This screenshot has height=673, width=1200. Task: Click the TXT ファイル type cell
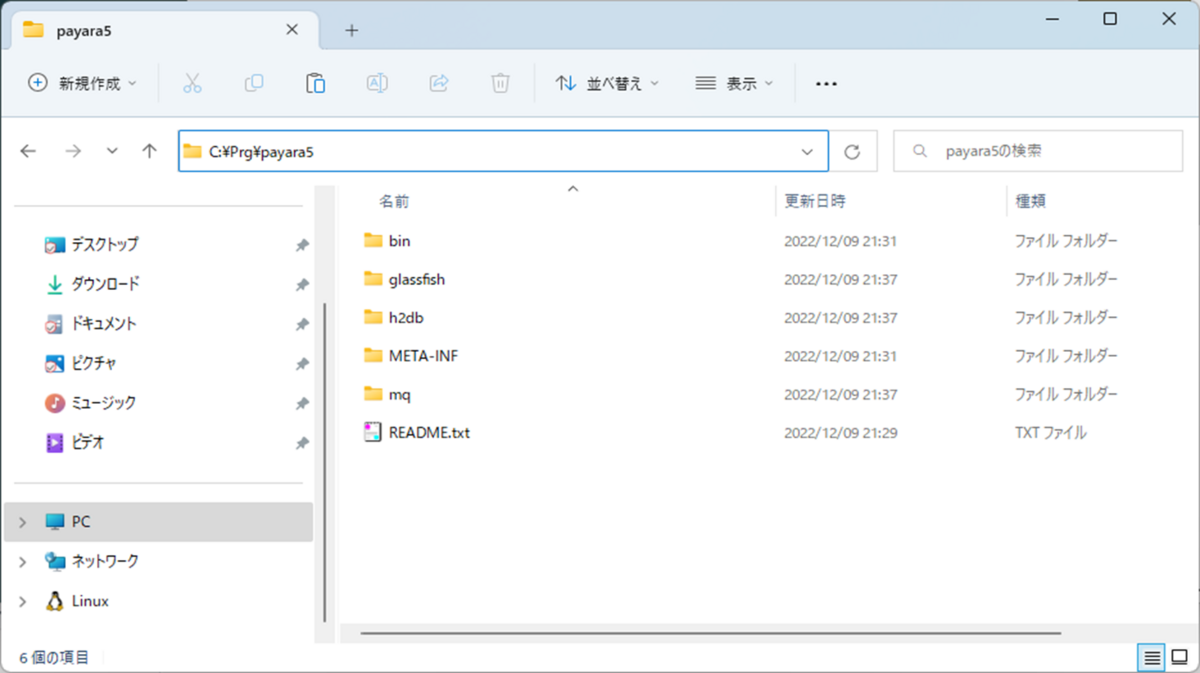[1050, 434]
